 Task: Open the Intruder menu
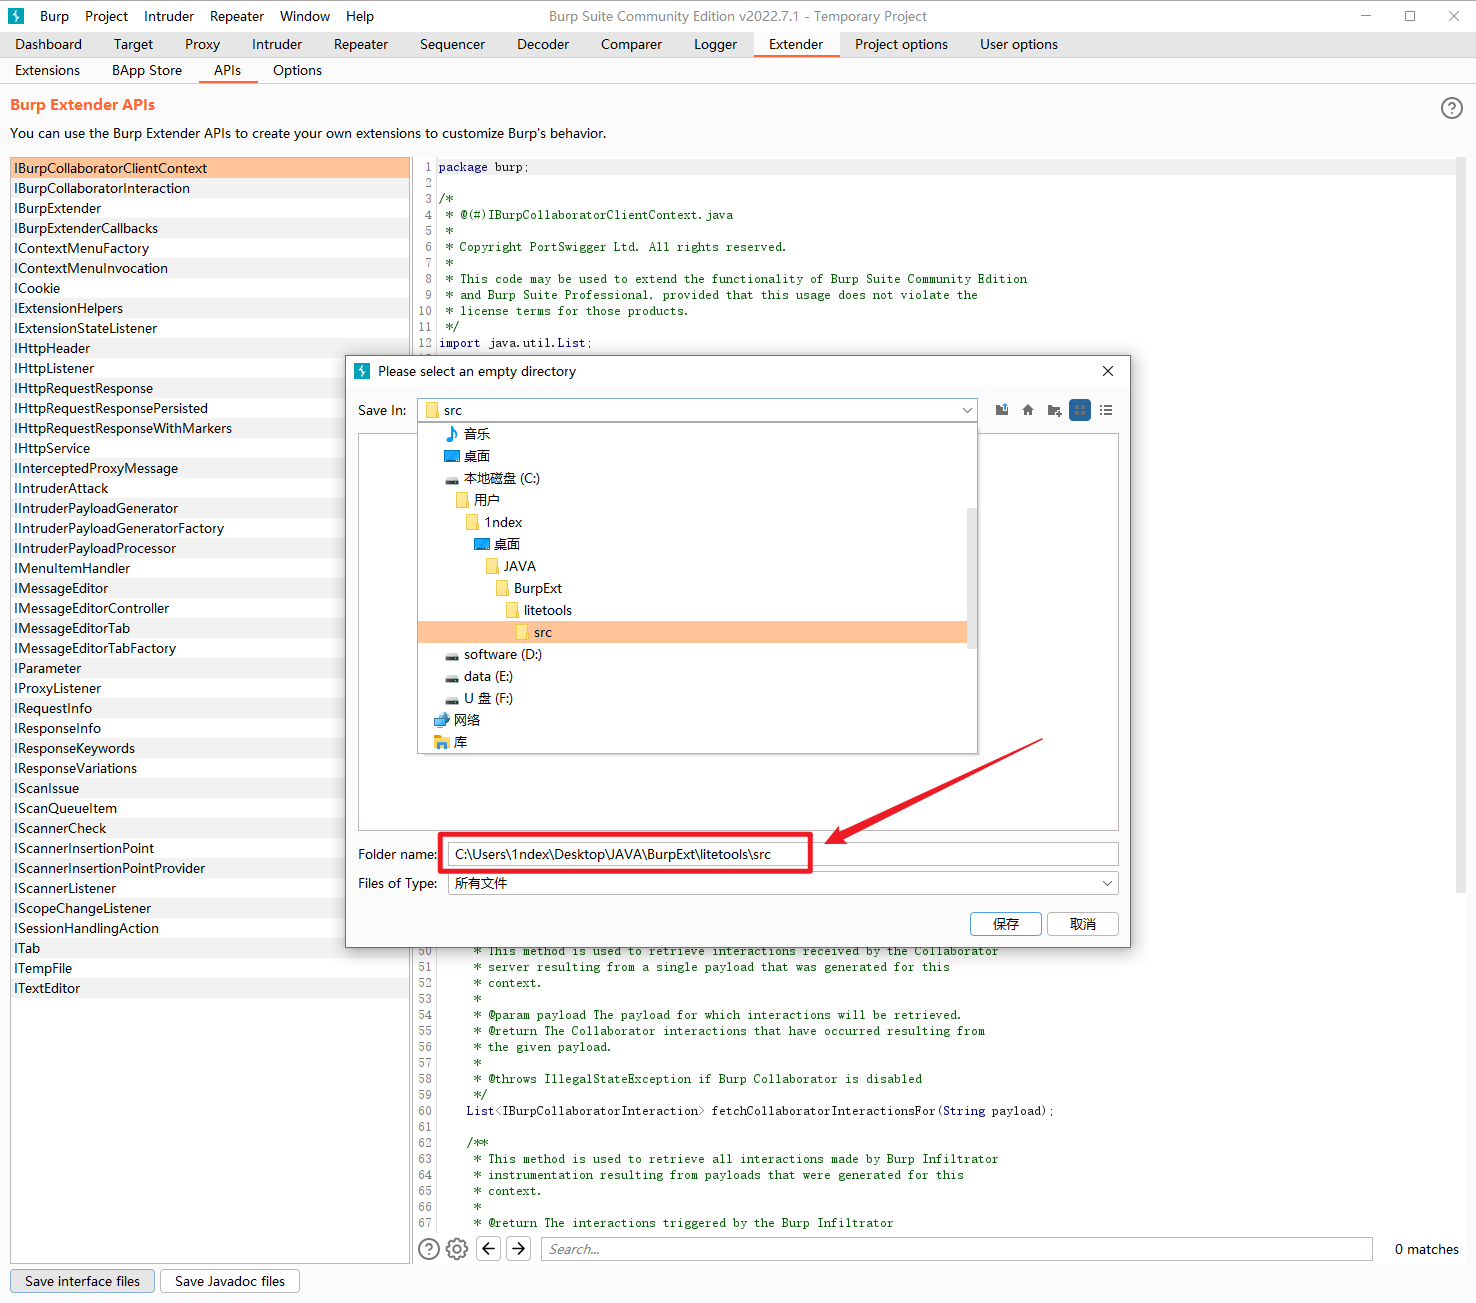[x=169, y=16]
